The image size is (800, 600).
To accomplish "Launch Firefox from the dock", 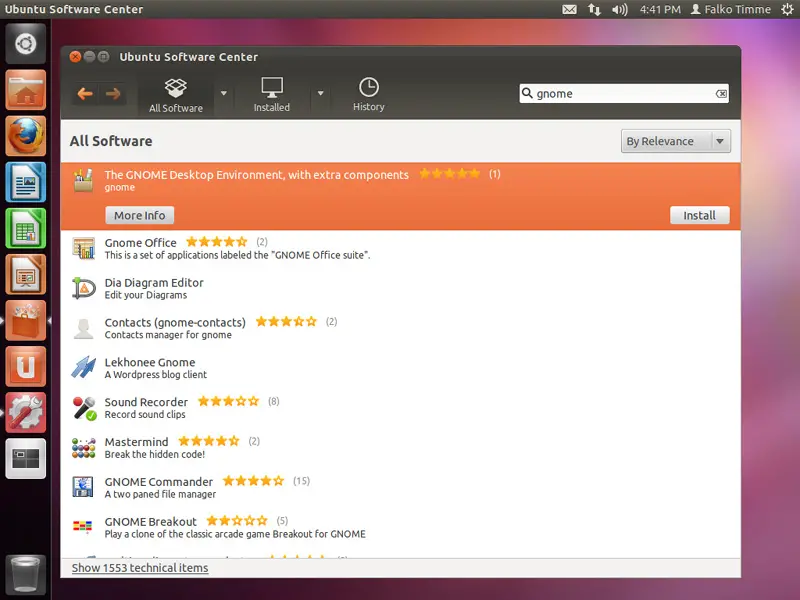I will [x=26, y=136].
